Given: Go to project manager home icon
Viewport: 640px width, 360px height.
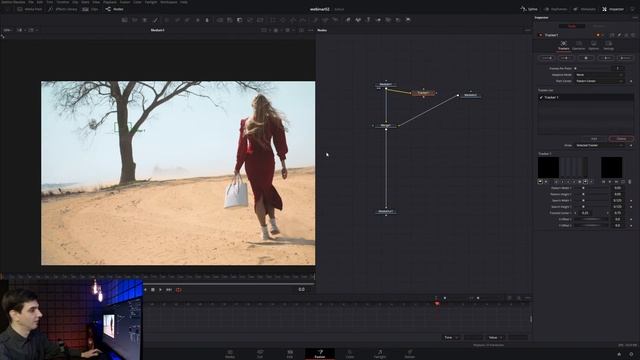Looking at the screenshot, I should coord(619,354).
